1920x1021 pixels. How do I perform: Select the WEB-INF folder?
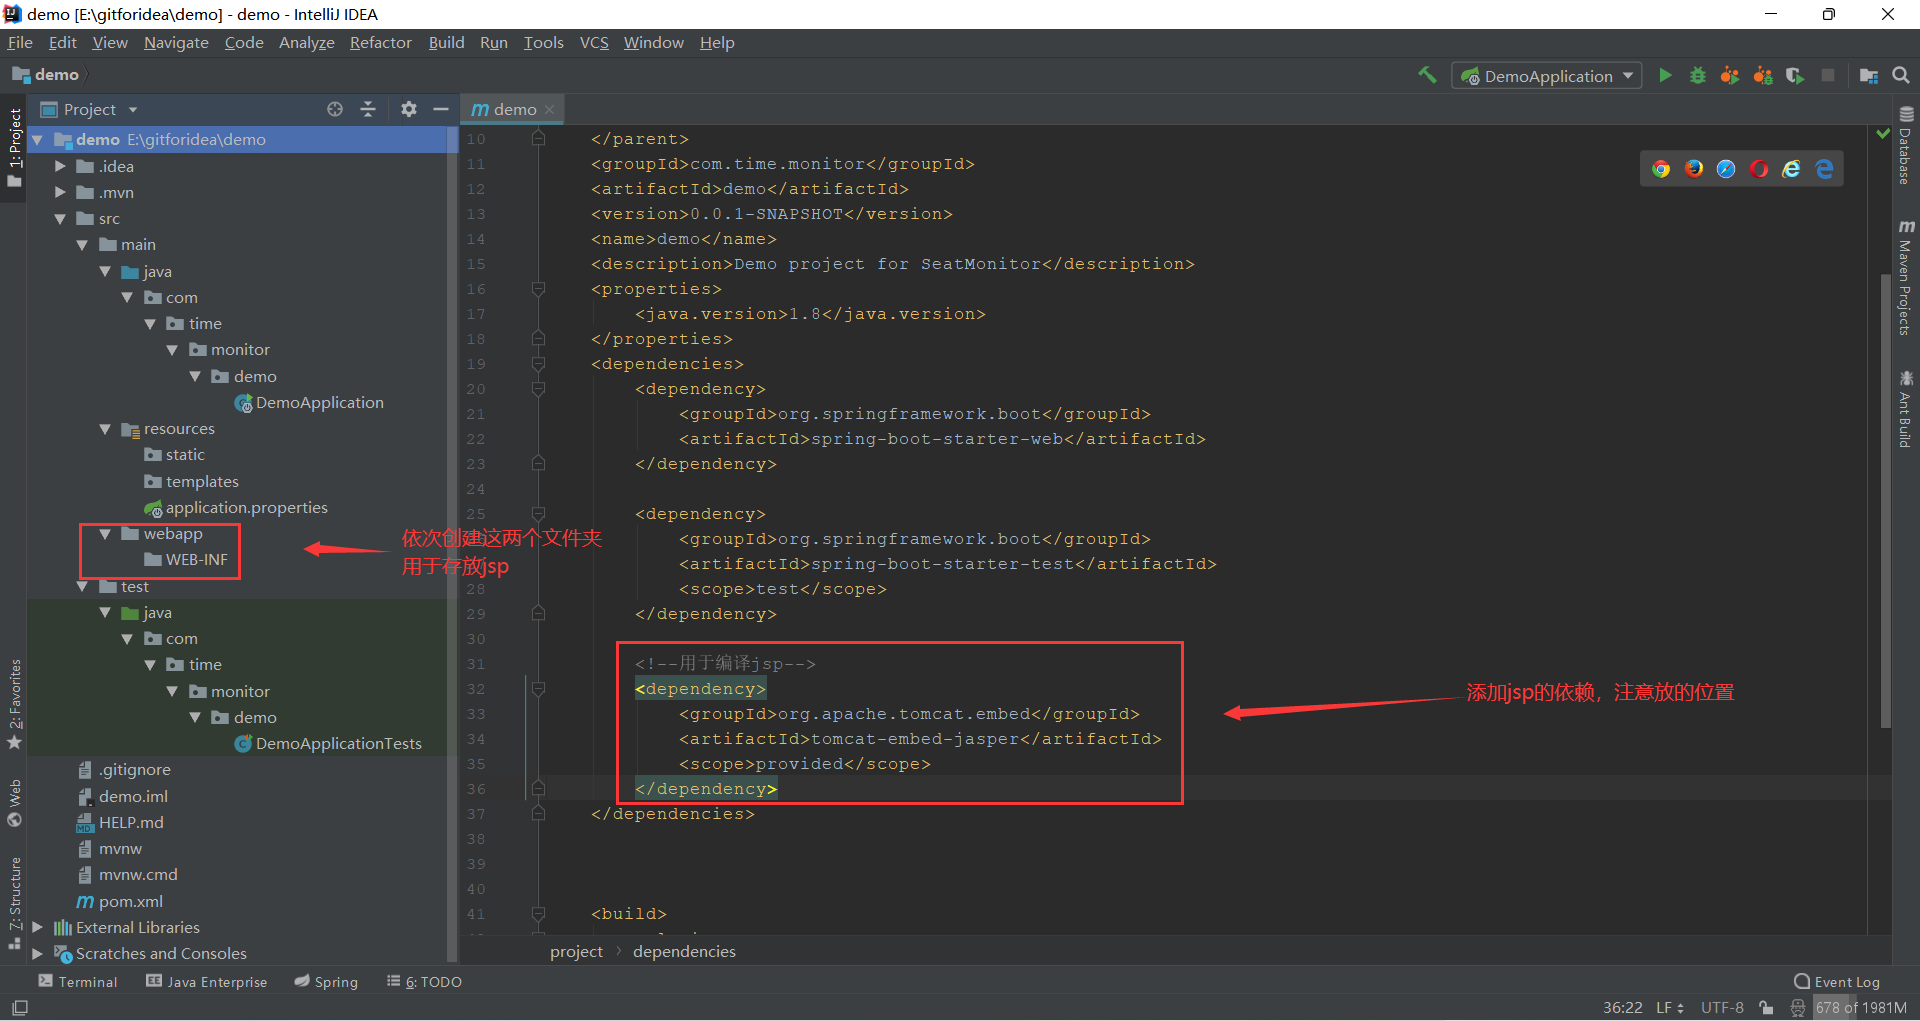click(x=186, y=560)
